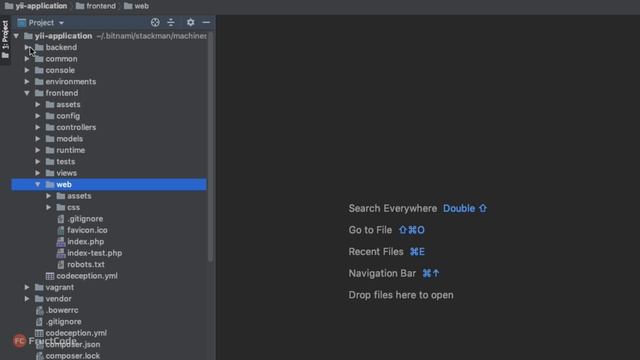Expand the vagrant folder arrow

[27, 287]
